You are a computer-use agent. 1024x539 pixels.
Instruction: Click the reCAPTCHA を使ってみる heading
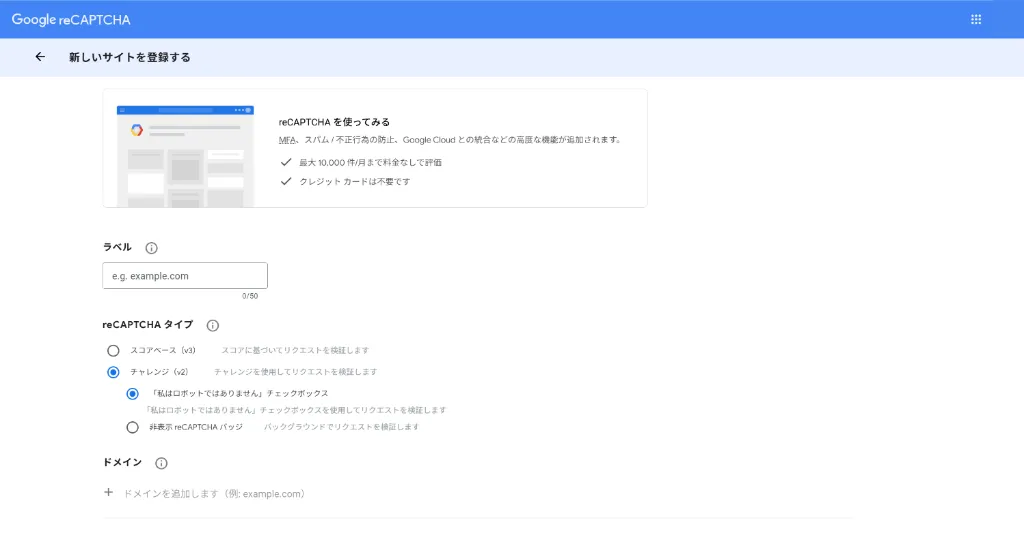[334, 122]
